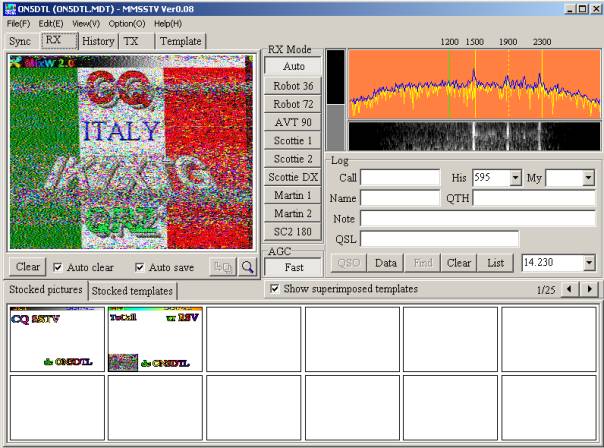The width and height of the screenshot is (604, 448).
Task: Click the orange audio spectrum display
Action: coord(474,84)
